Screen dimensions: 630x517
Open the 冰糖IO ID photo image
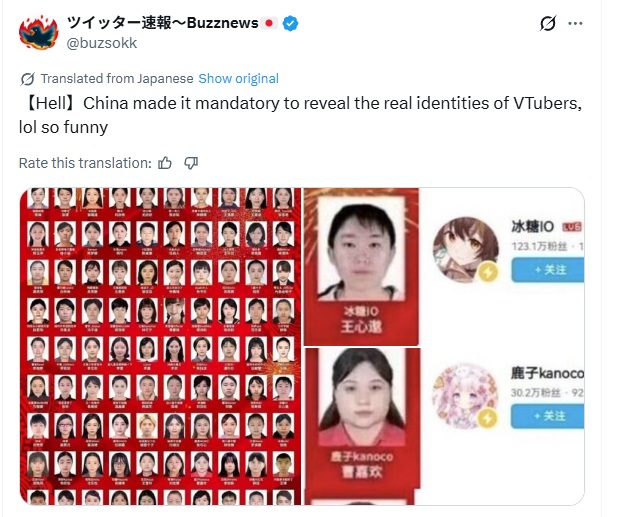[361, 266]
